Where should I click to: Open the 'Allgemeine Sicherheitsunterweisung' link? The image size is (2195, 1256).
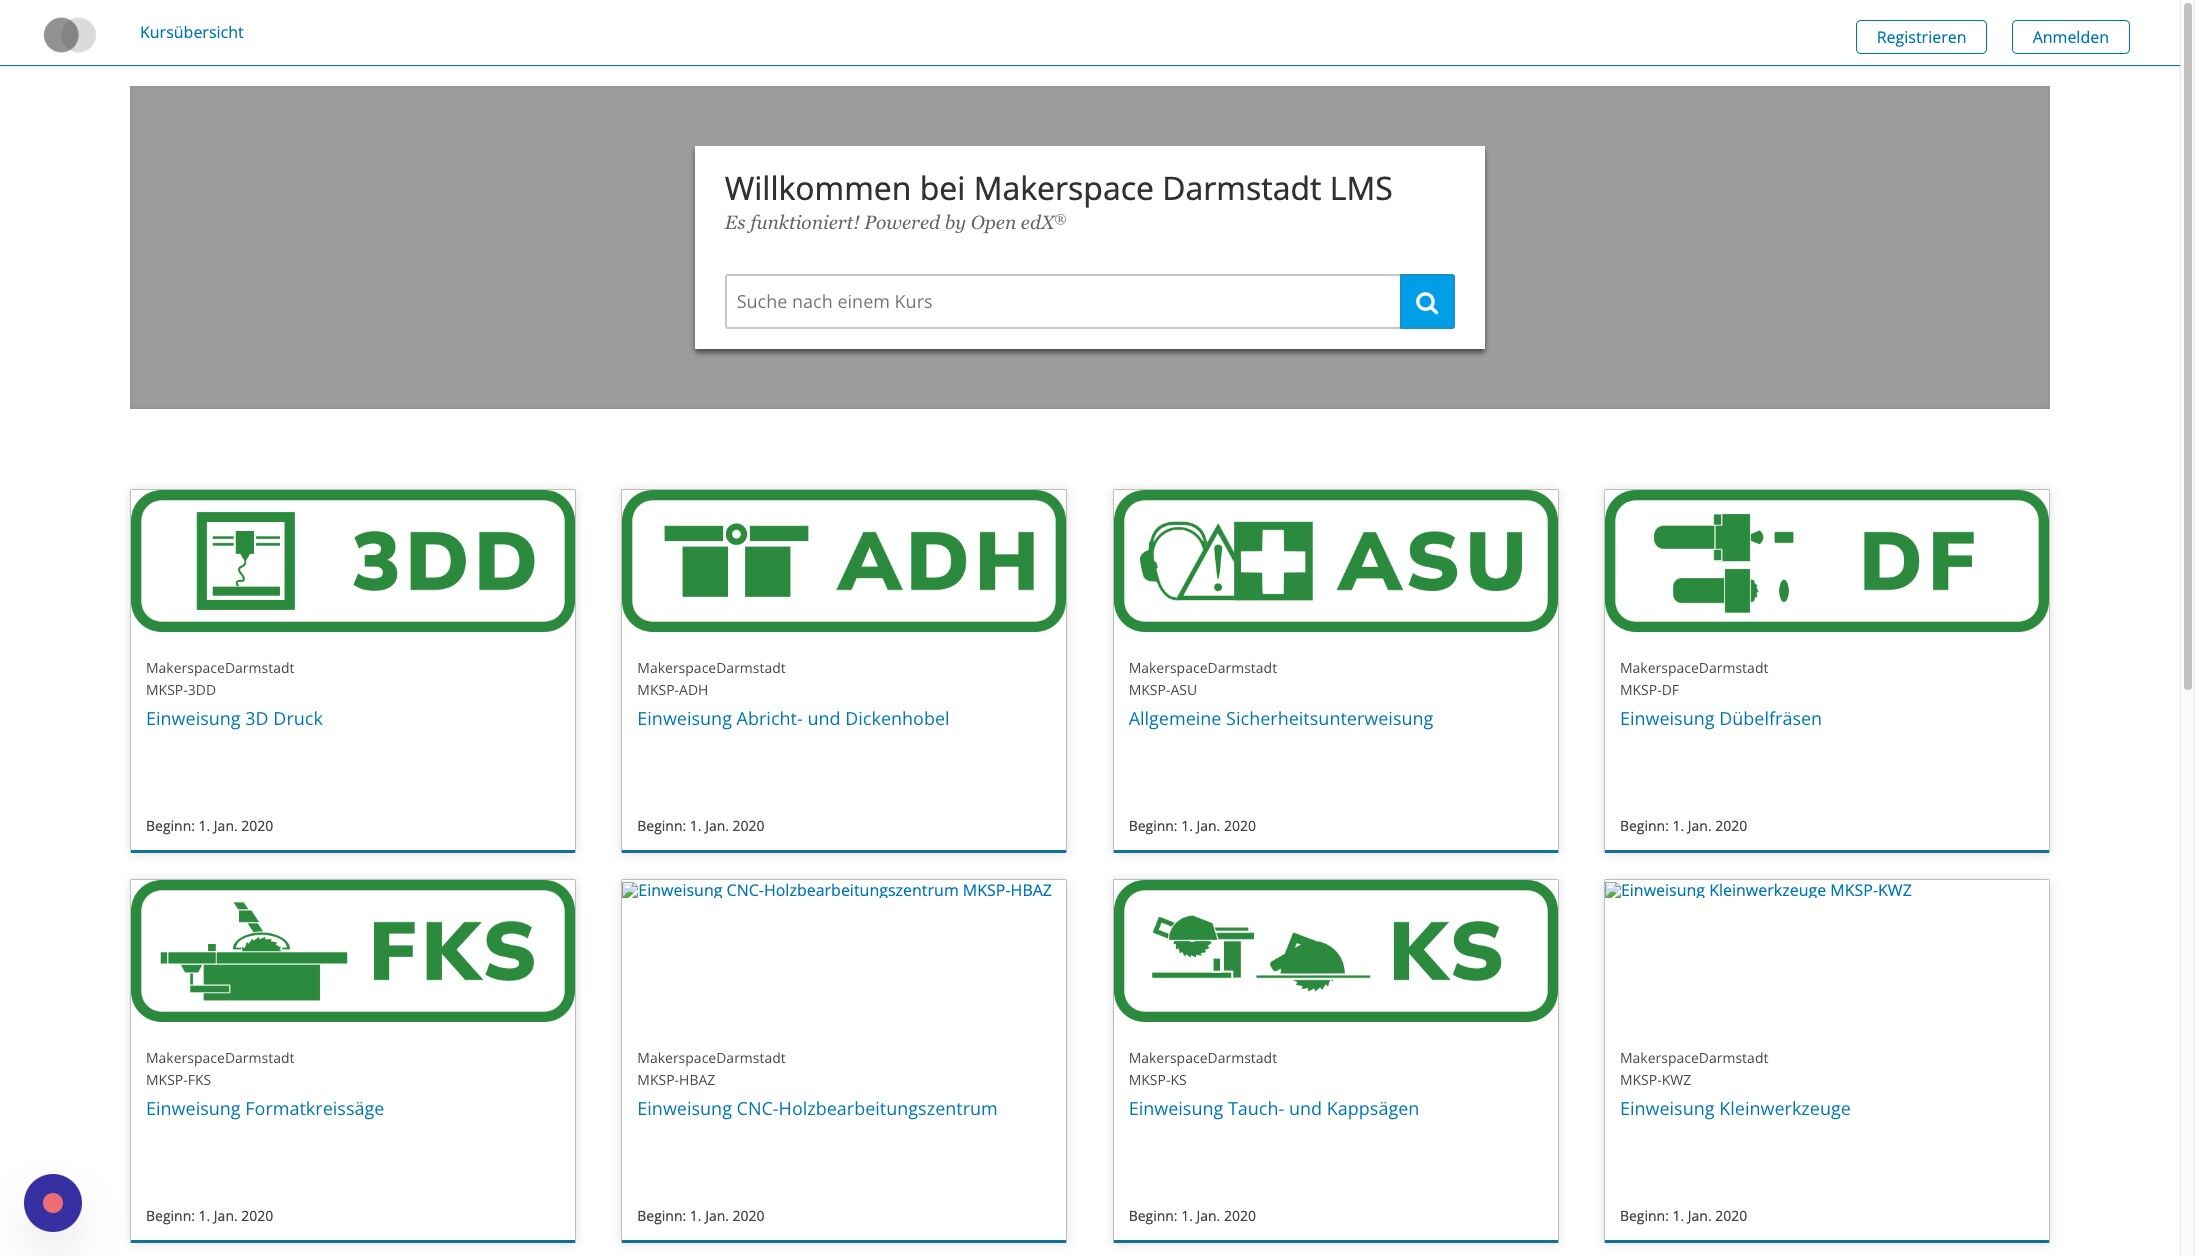coord(1280,718)
